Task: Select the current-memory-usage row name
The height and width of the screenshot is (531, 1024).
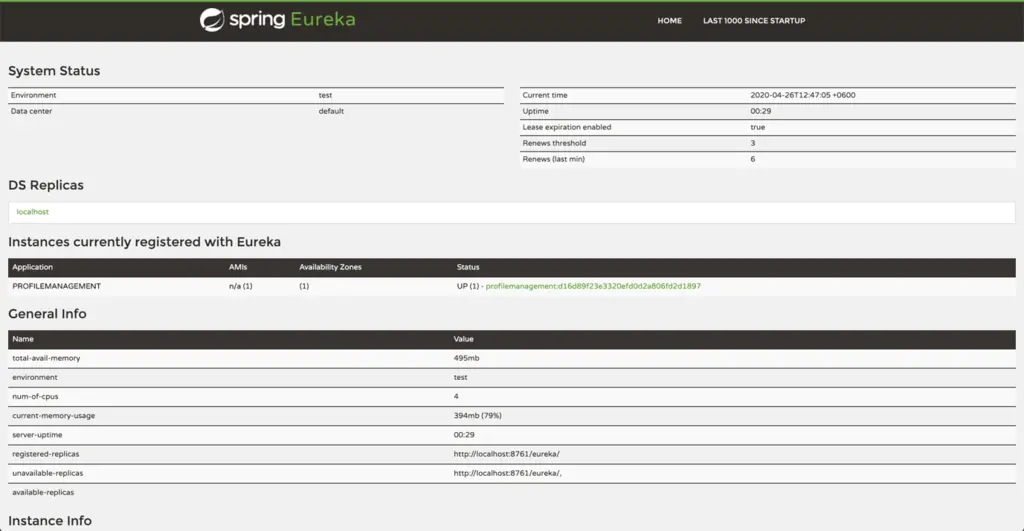Action: click(x=54, y=415)
